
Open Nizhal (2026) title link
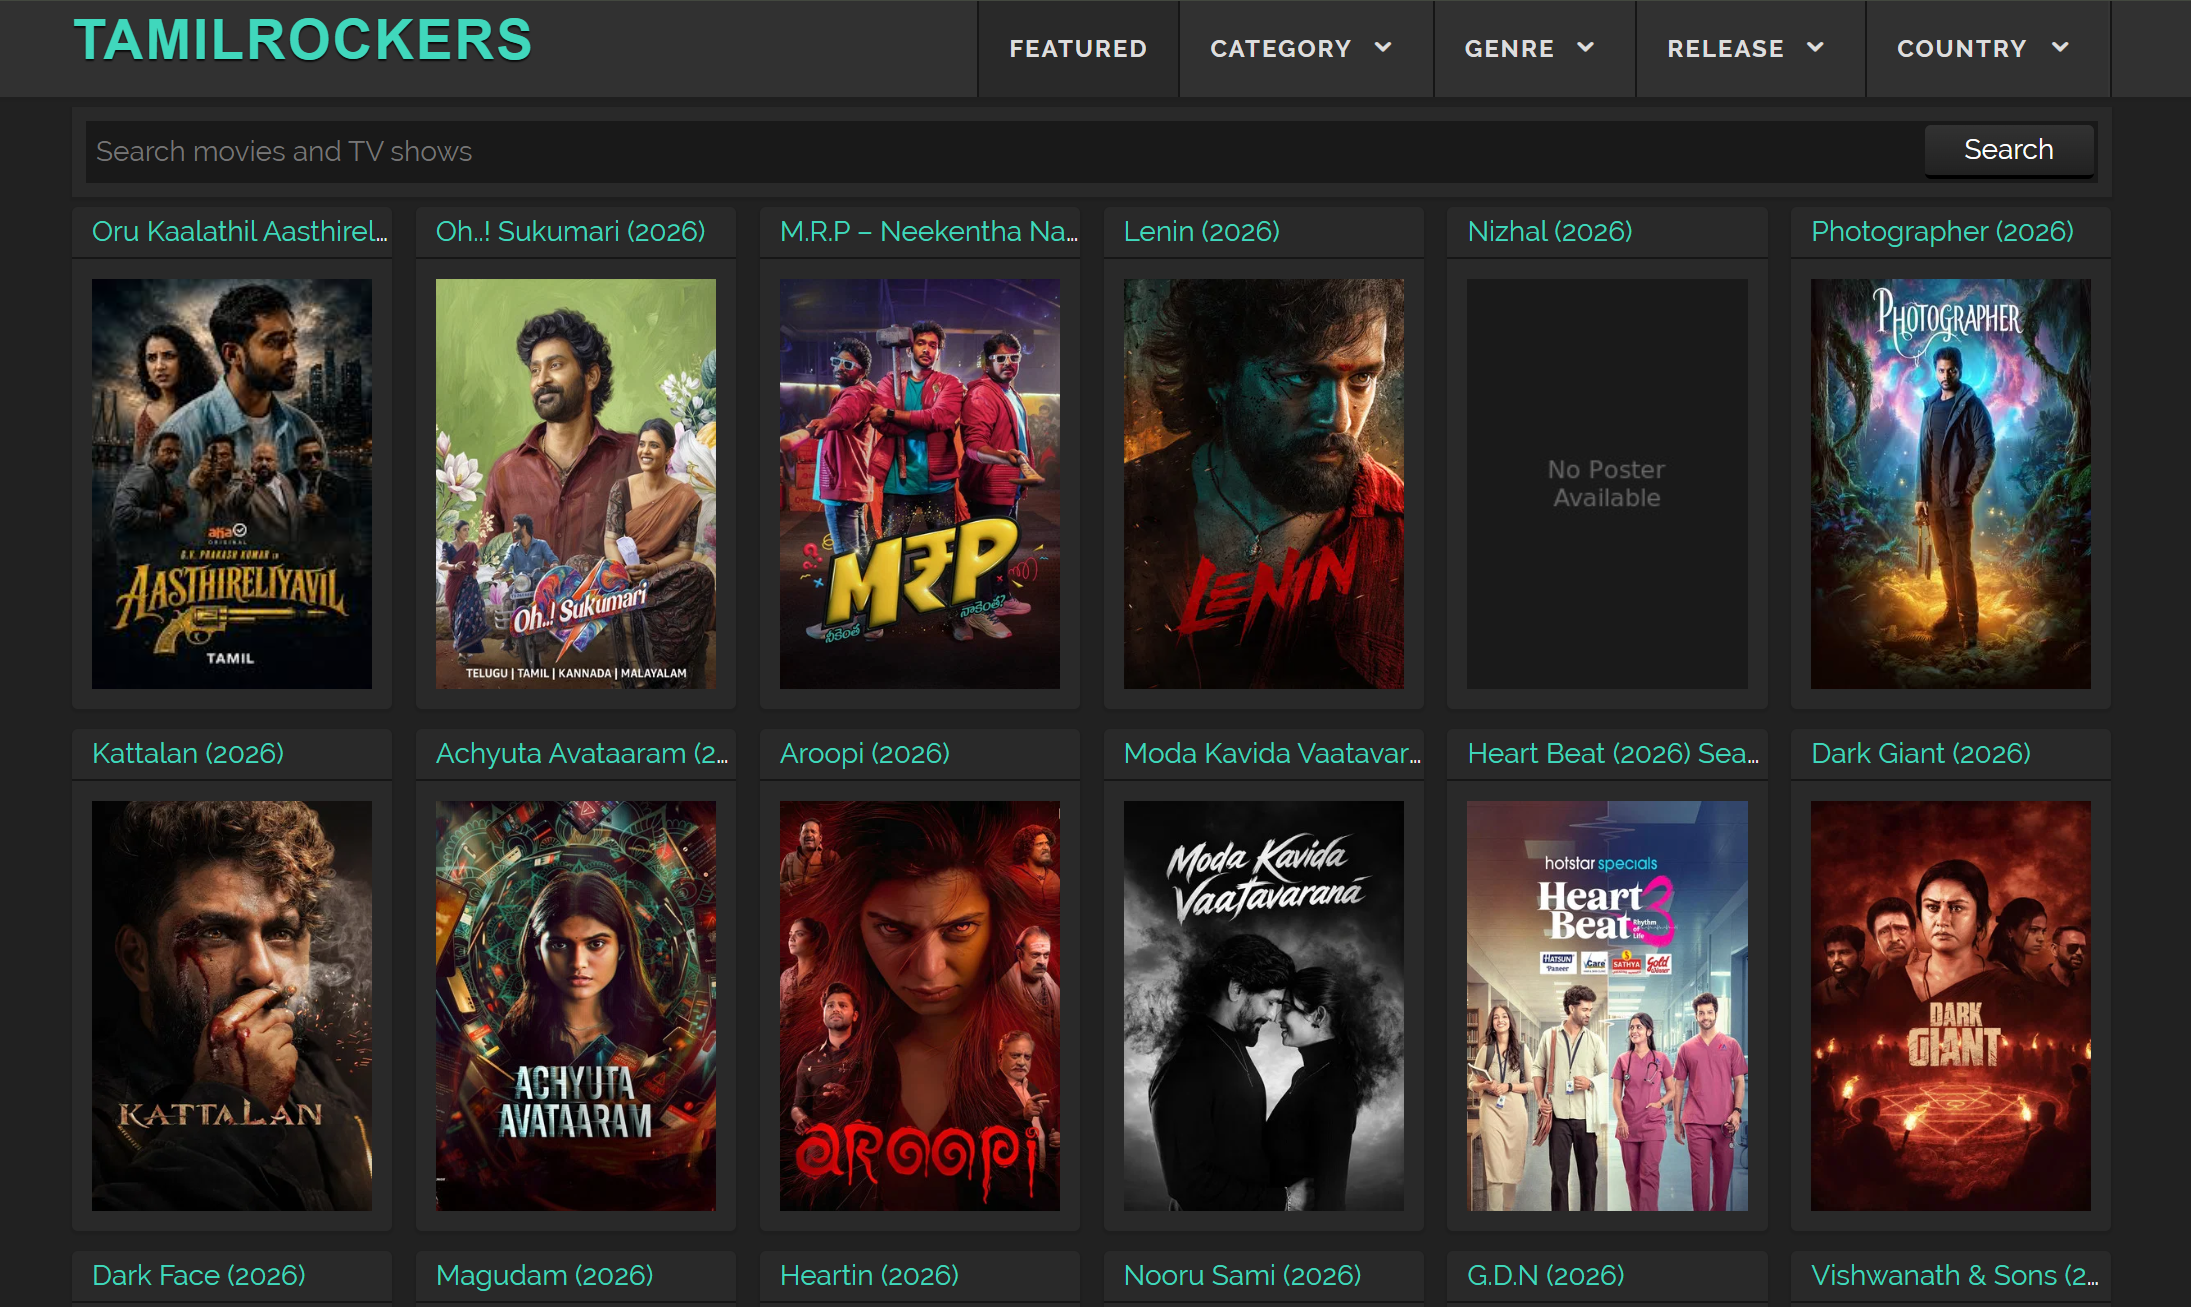click(x=1549, y=231)
